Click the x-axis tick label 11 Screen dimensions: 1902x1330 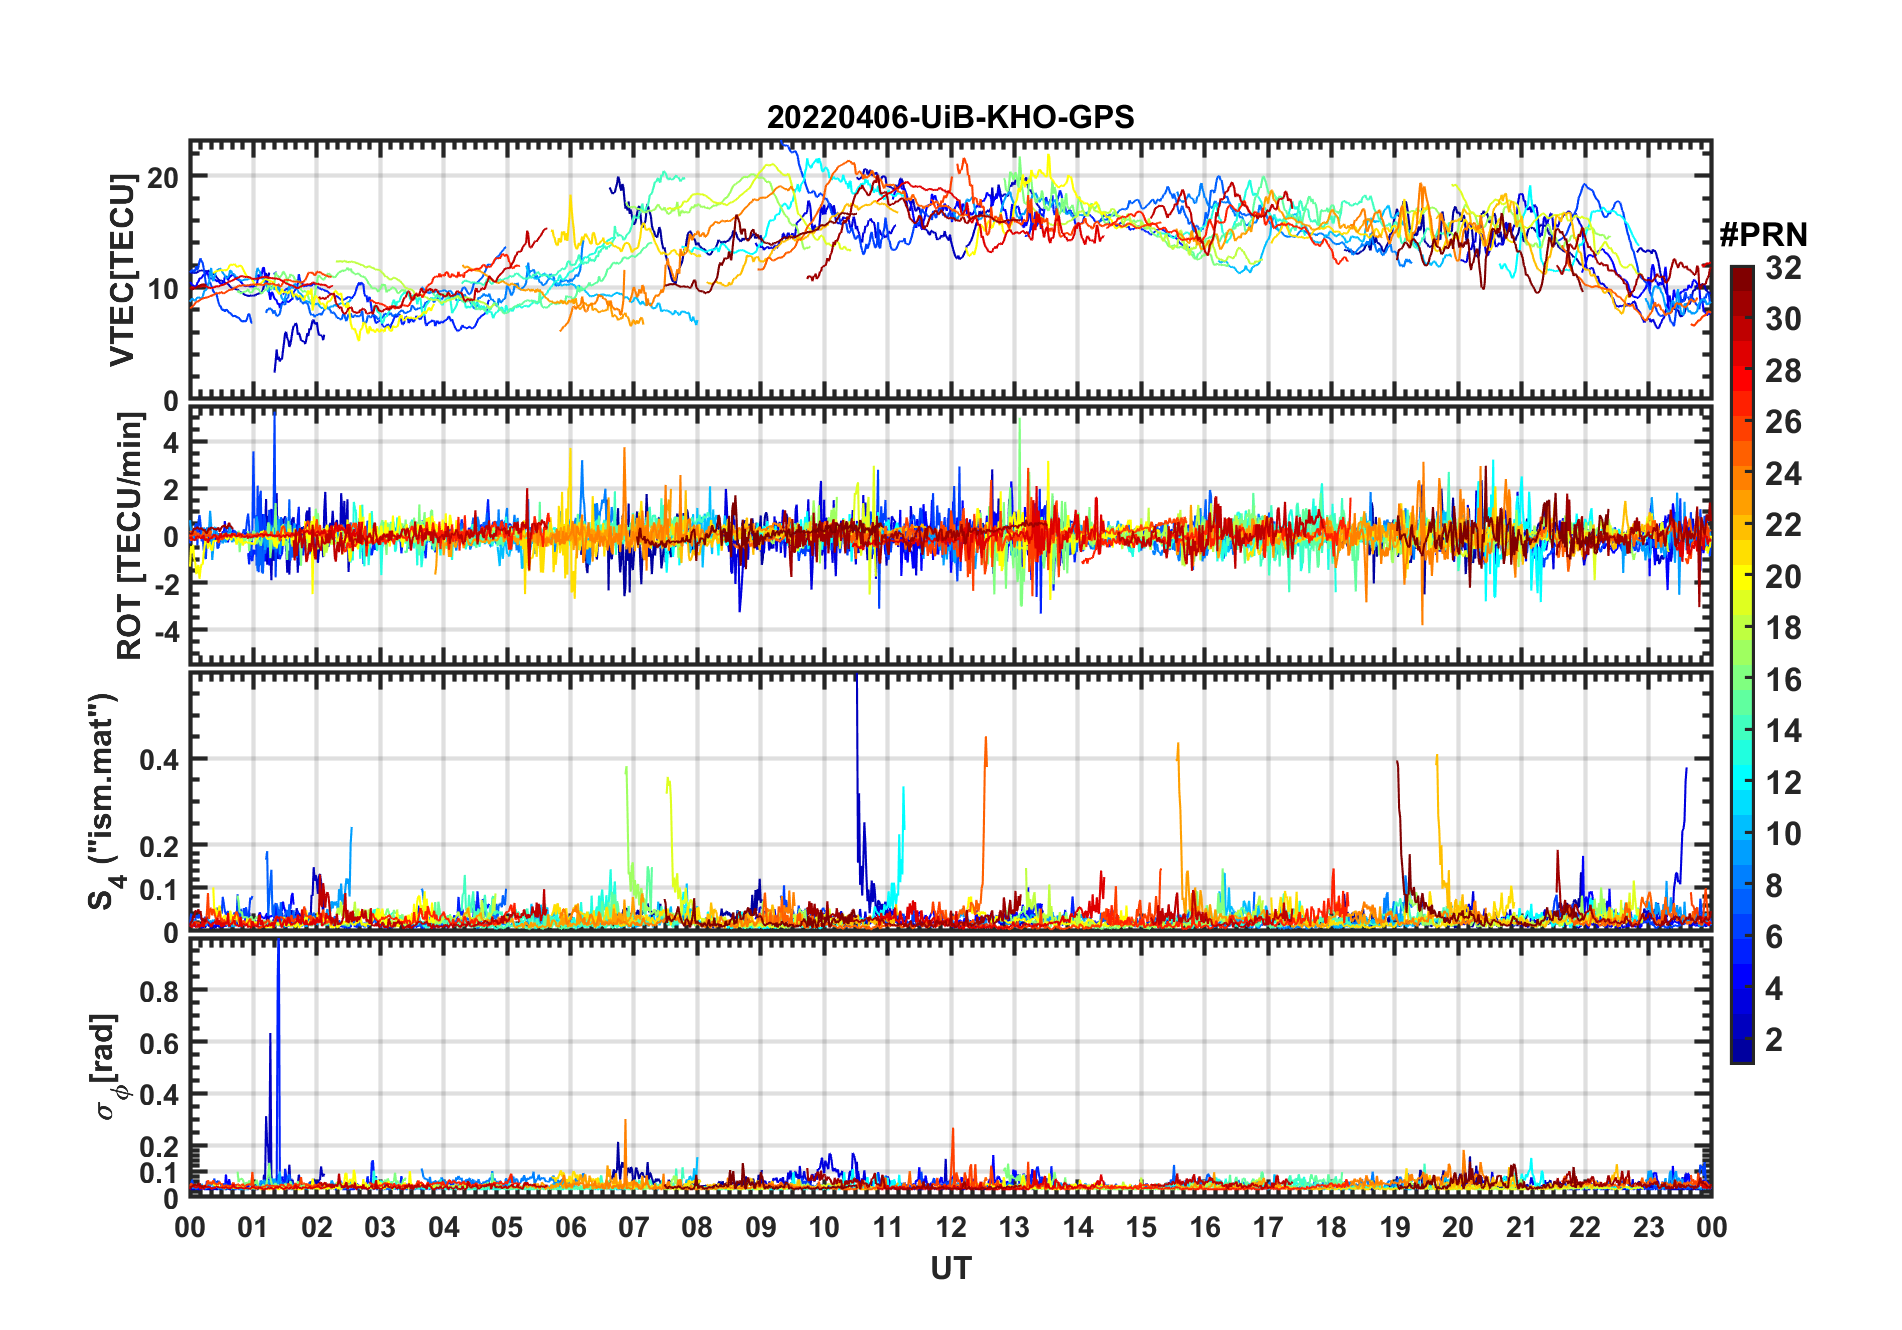(887, 1227)
